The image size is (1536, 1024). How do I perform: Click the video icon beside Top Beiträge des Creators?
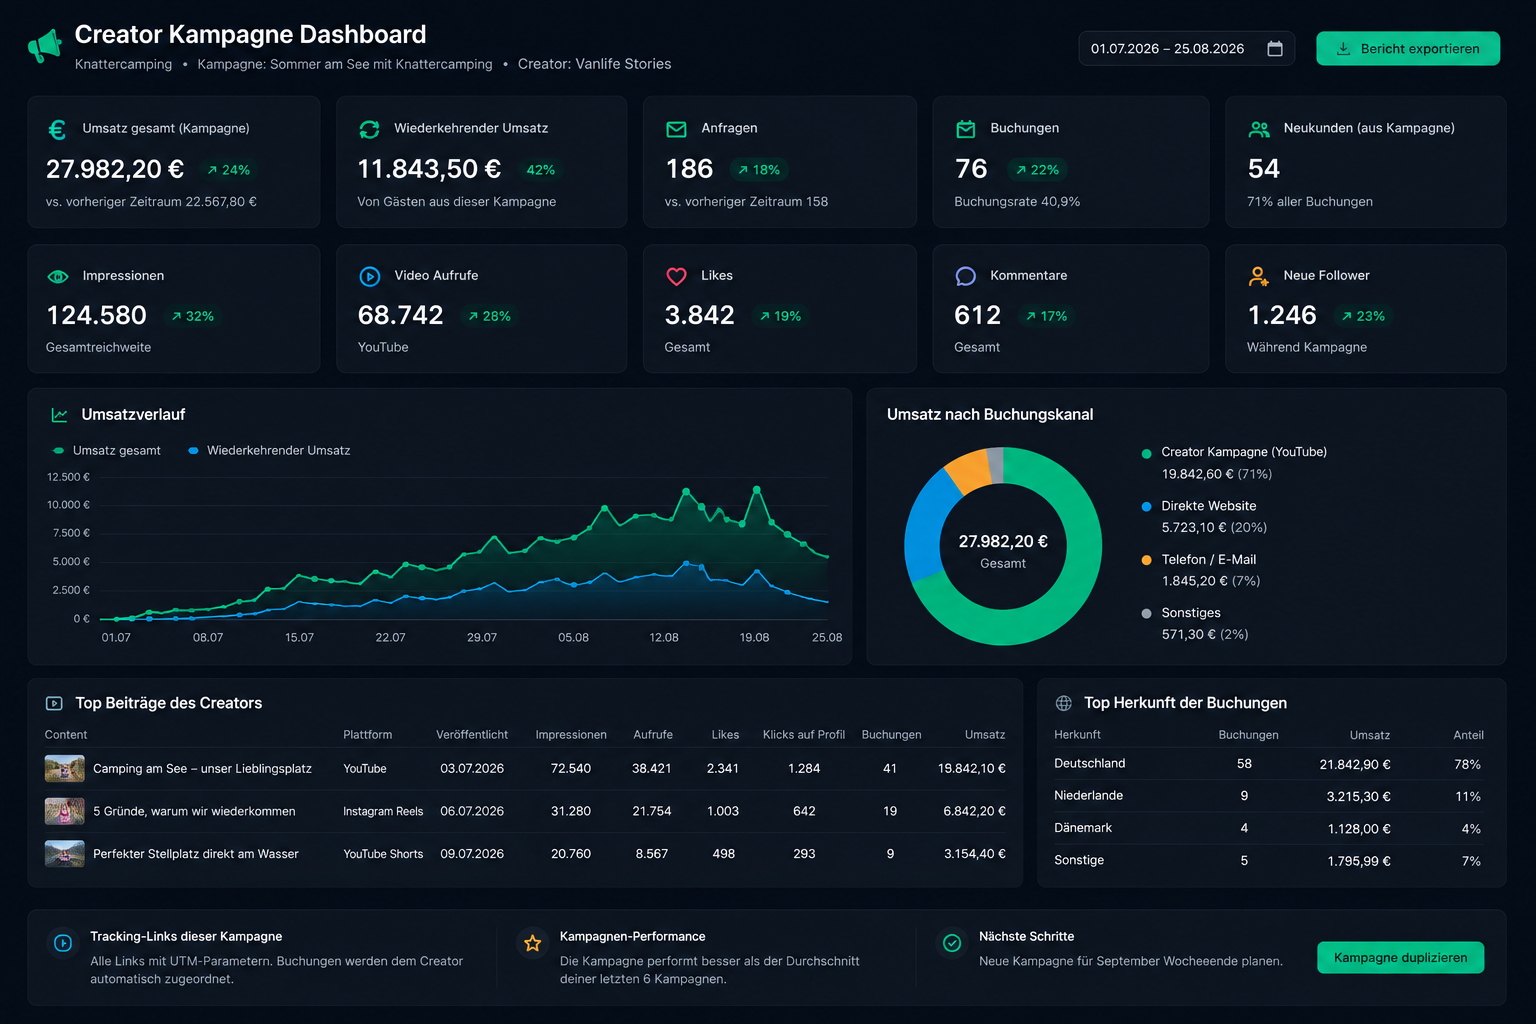54,704
